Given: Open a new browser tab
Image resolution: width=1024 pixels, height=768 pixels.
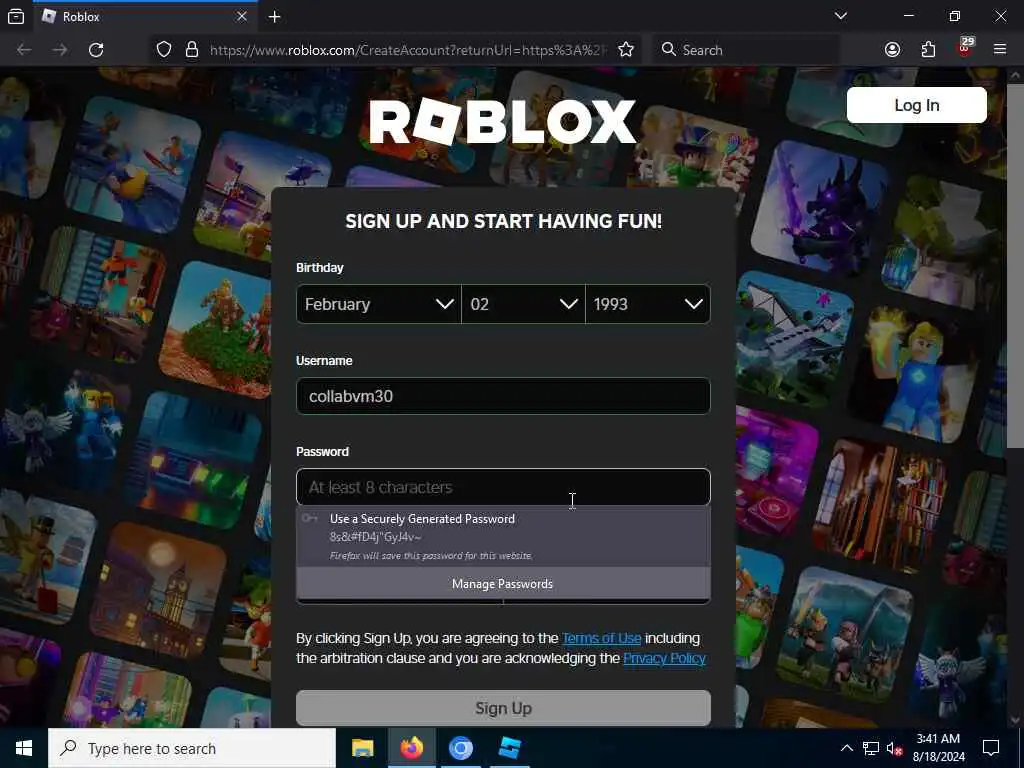Looking at the screenshot, I should (274, 16).
